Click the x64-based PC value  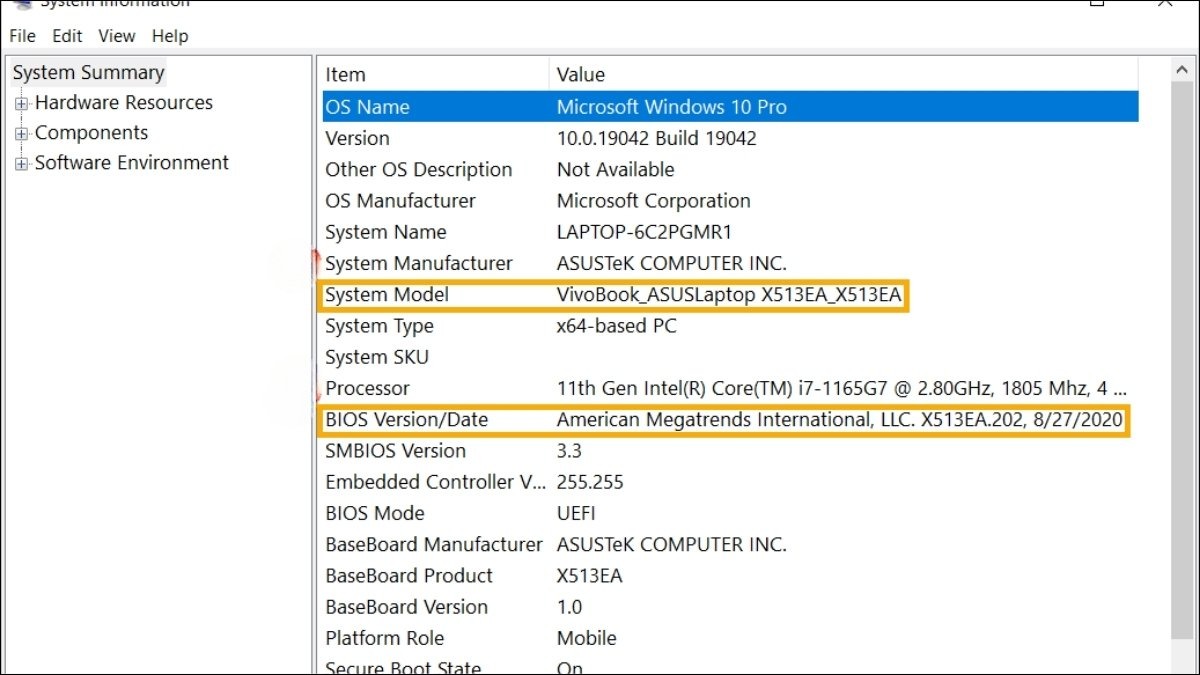616,326
